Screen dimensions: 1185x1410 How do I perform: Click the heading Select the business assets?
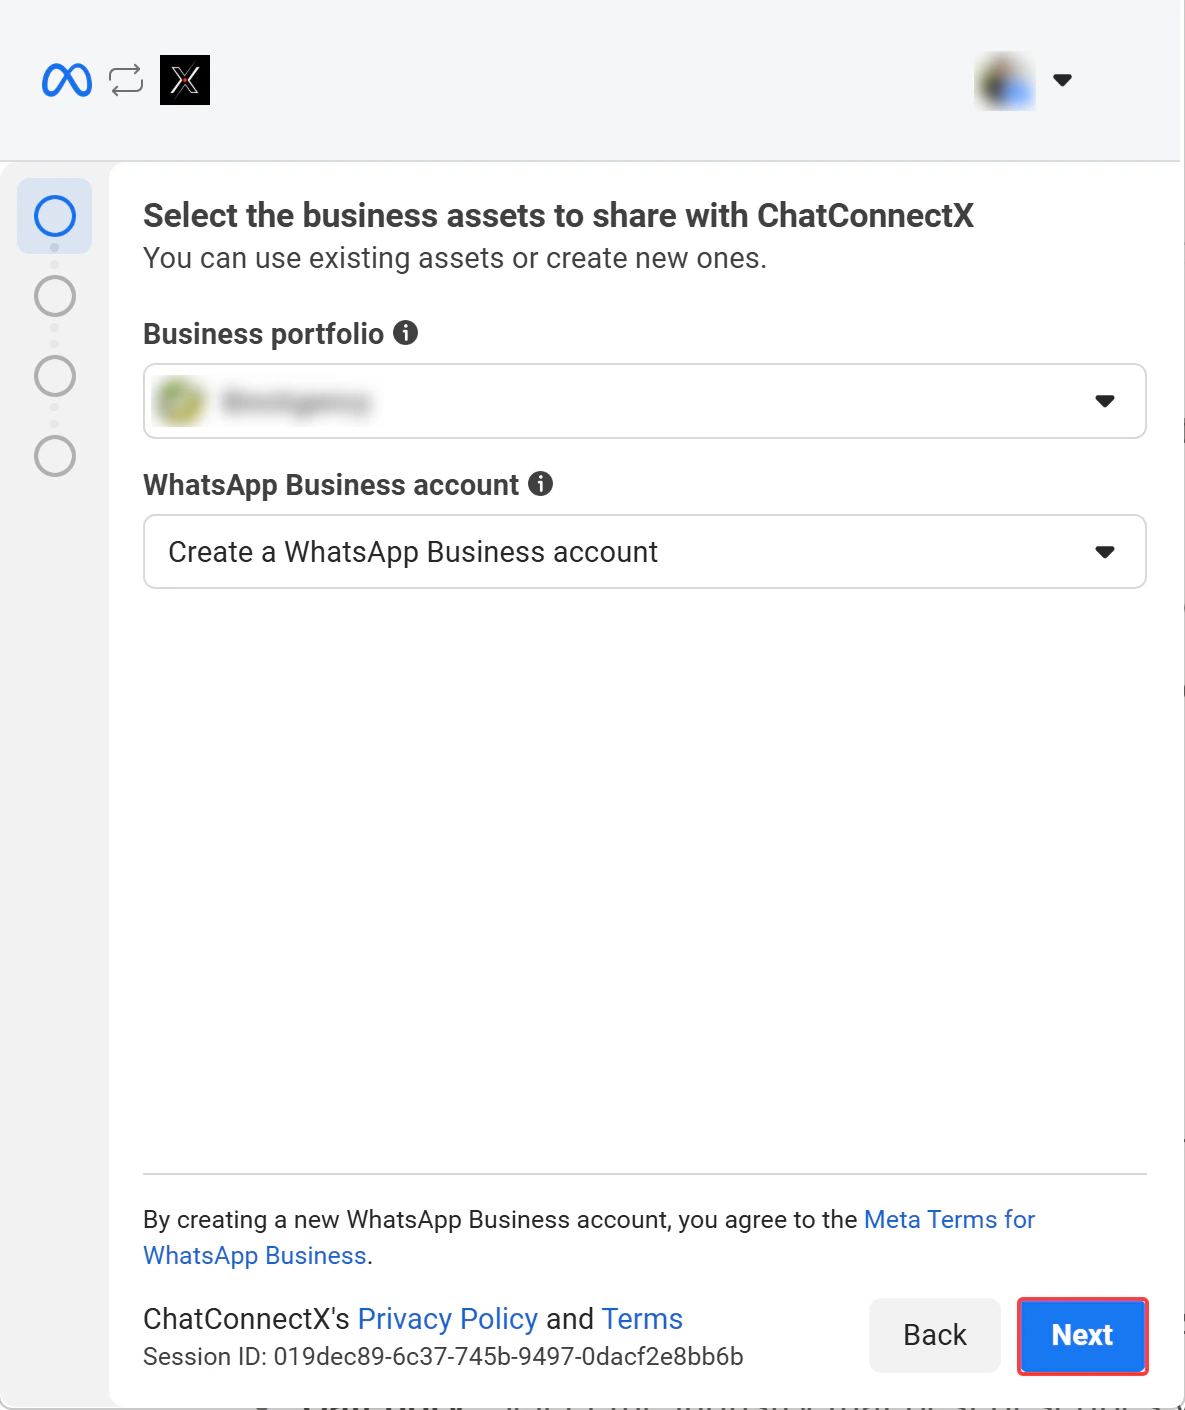[x=558, y=215]
